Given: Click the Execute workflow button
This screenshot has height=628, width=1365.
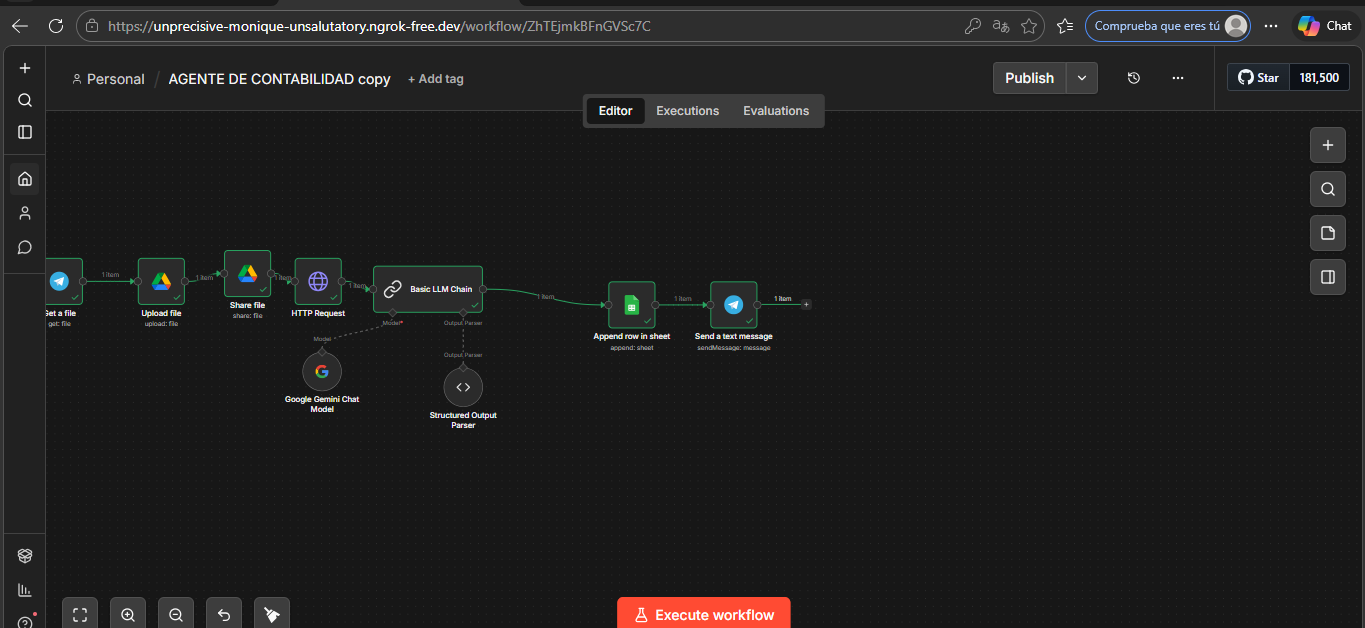Looking at the screenshot, I should [703, 615].
